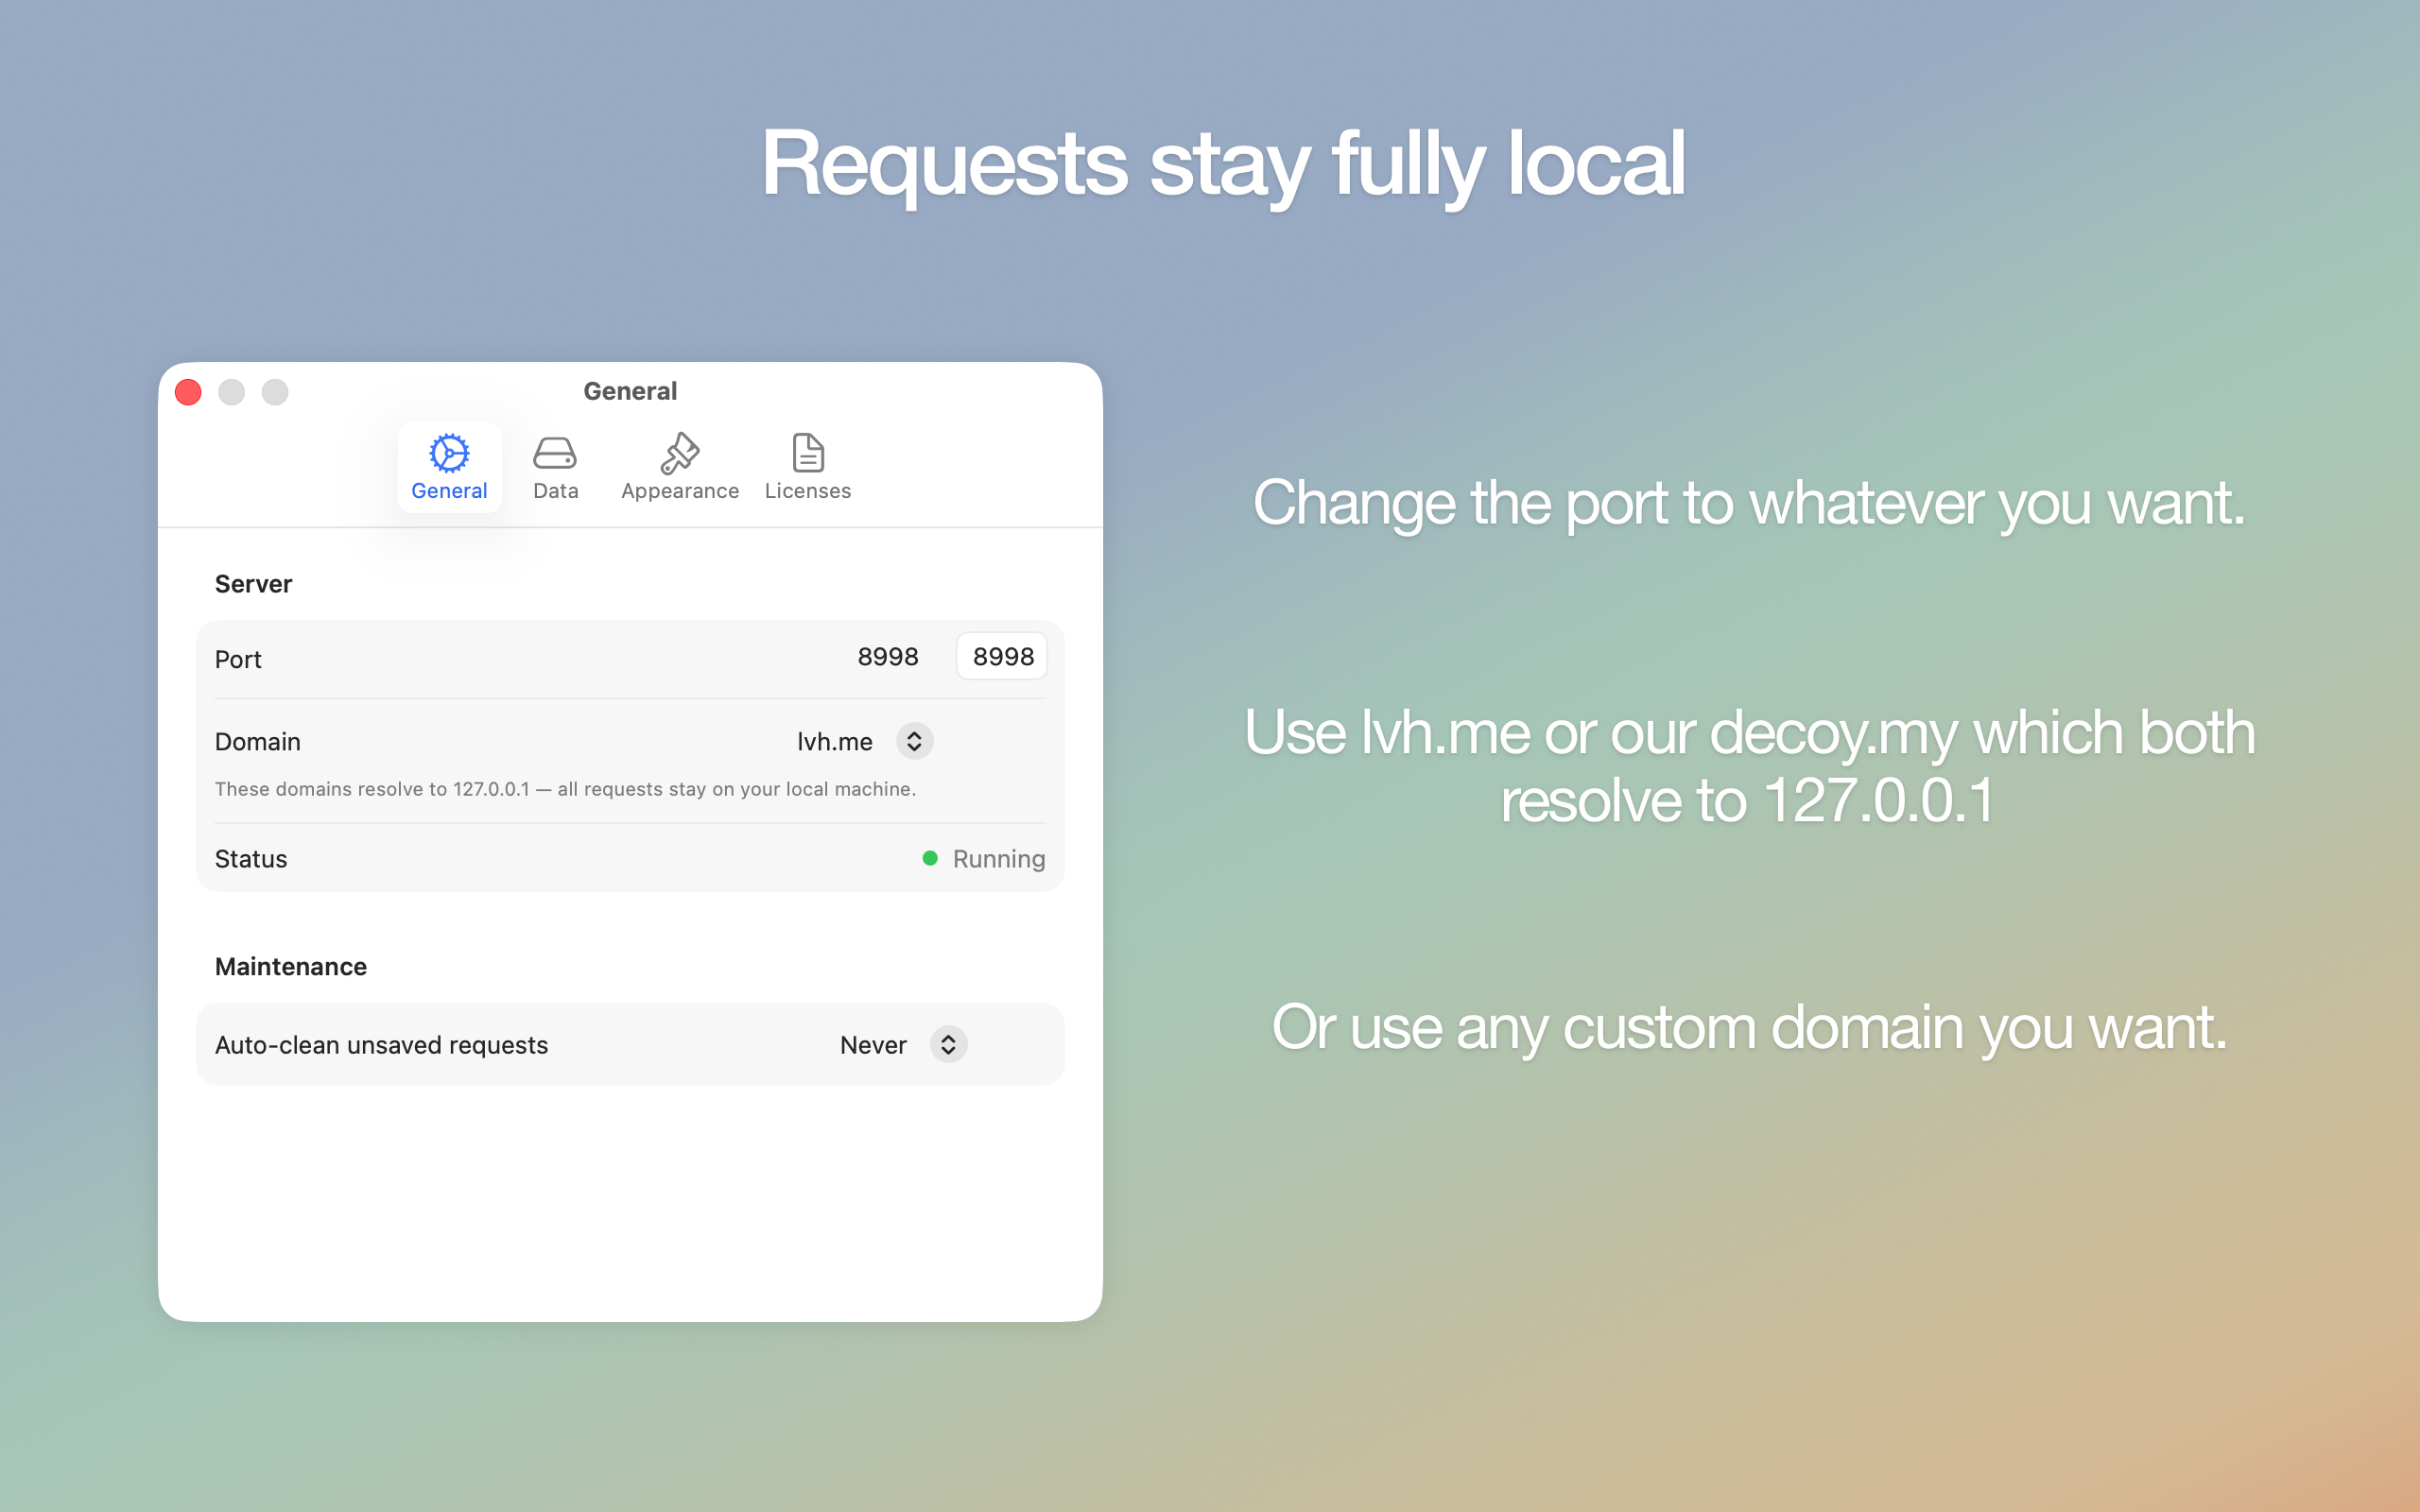Open the Appearance tab
The width and height of the screenshot is (2420, 1512).
679,467
